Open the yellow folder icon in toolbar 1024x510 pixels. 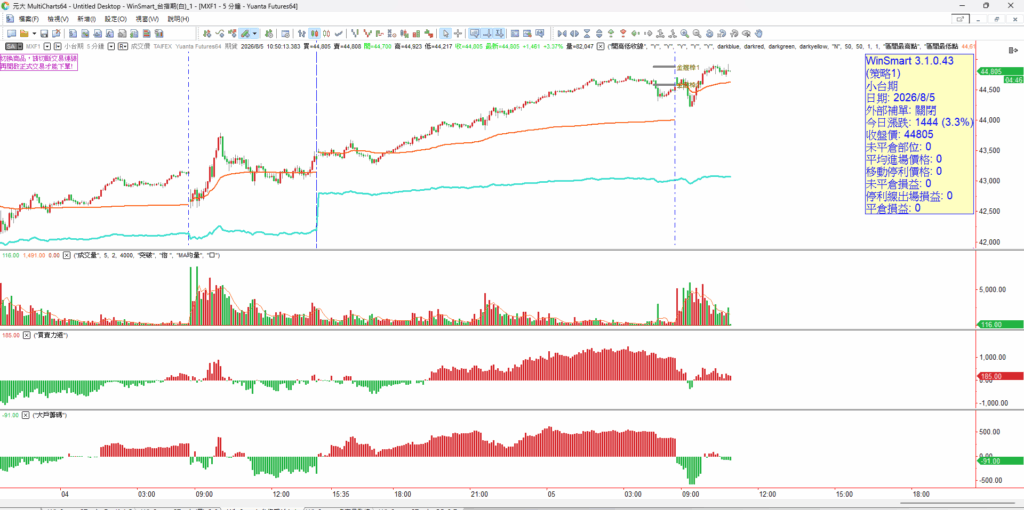coord(24,33)
